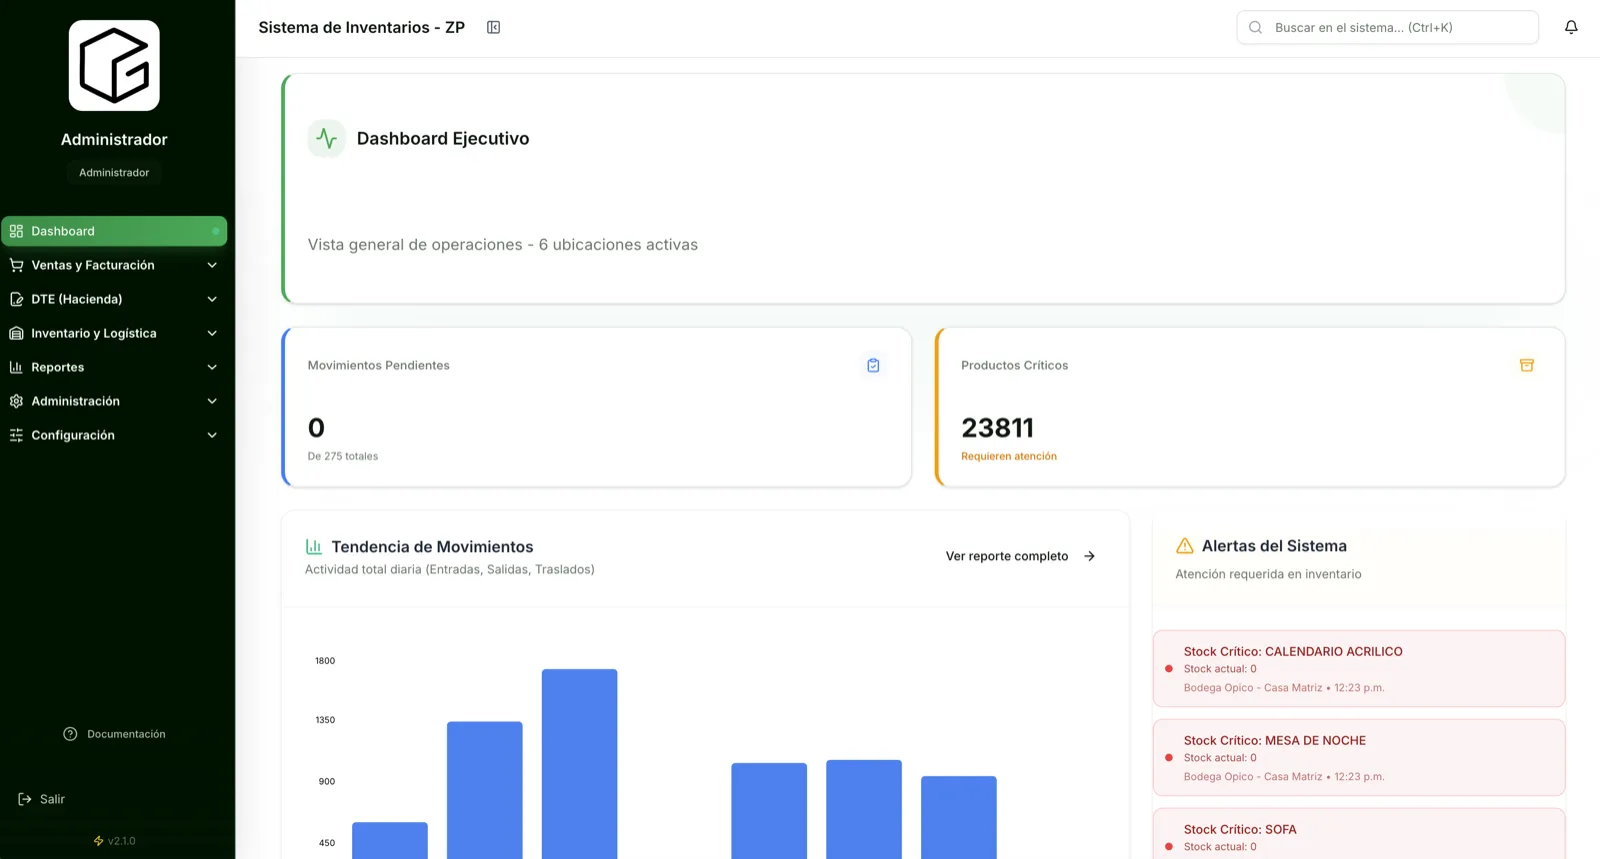Click the Productos Críticos archive box icon
This screenshot has height=859, width=1600.
click(x=1526, y=365)
